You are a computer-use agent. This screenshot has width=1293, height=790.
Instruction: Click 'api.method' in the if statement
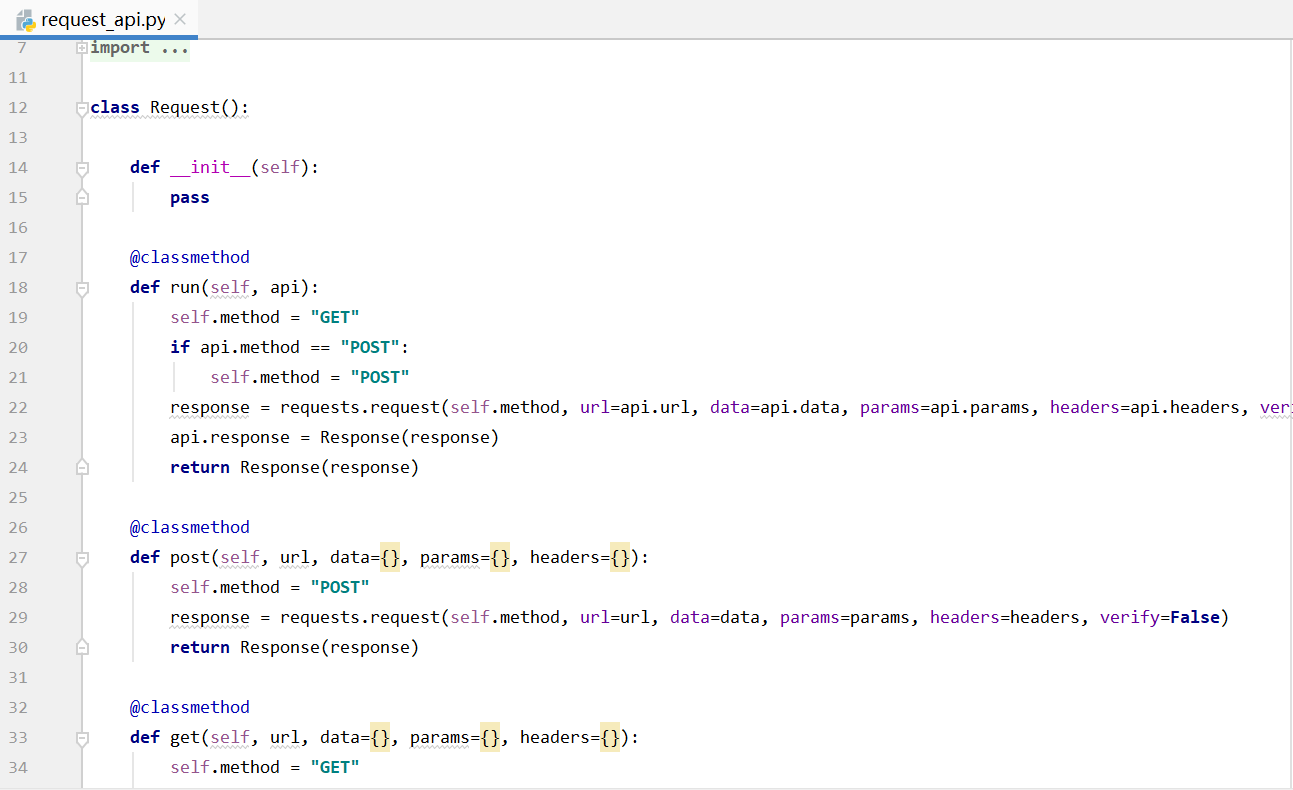tap(250, 347)
